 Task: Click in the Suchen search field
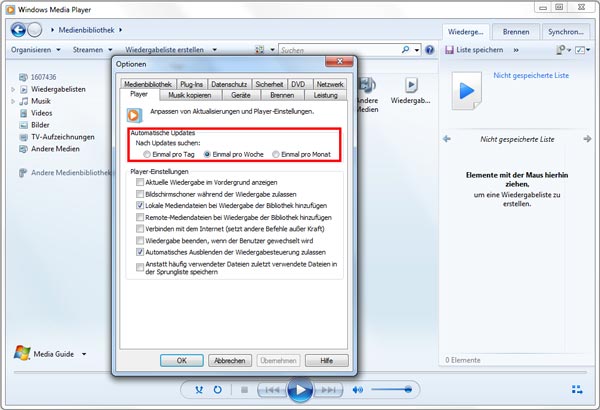(340, 50)
